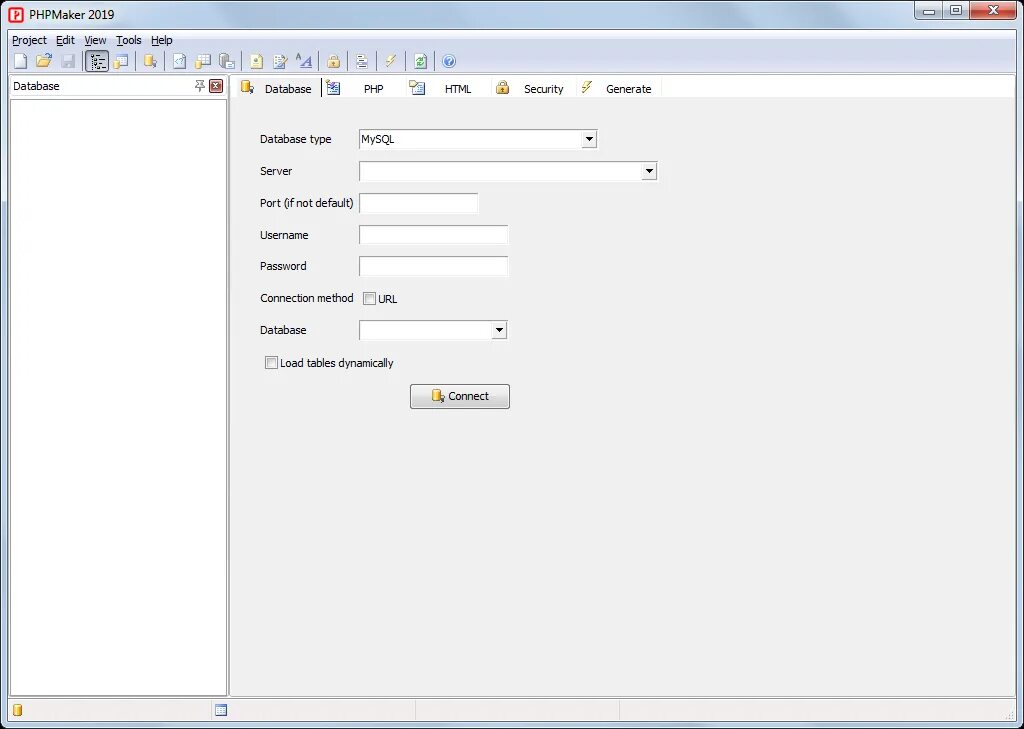Click the Connect button

pos(460,397)
